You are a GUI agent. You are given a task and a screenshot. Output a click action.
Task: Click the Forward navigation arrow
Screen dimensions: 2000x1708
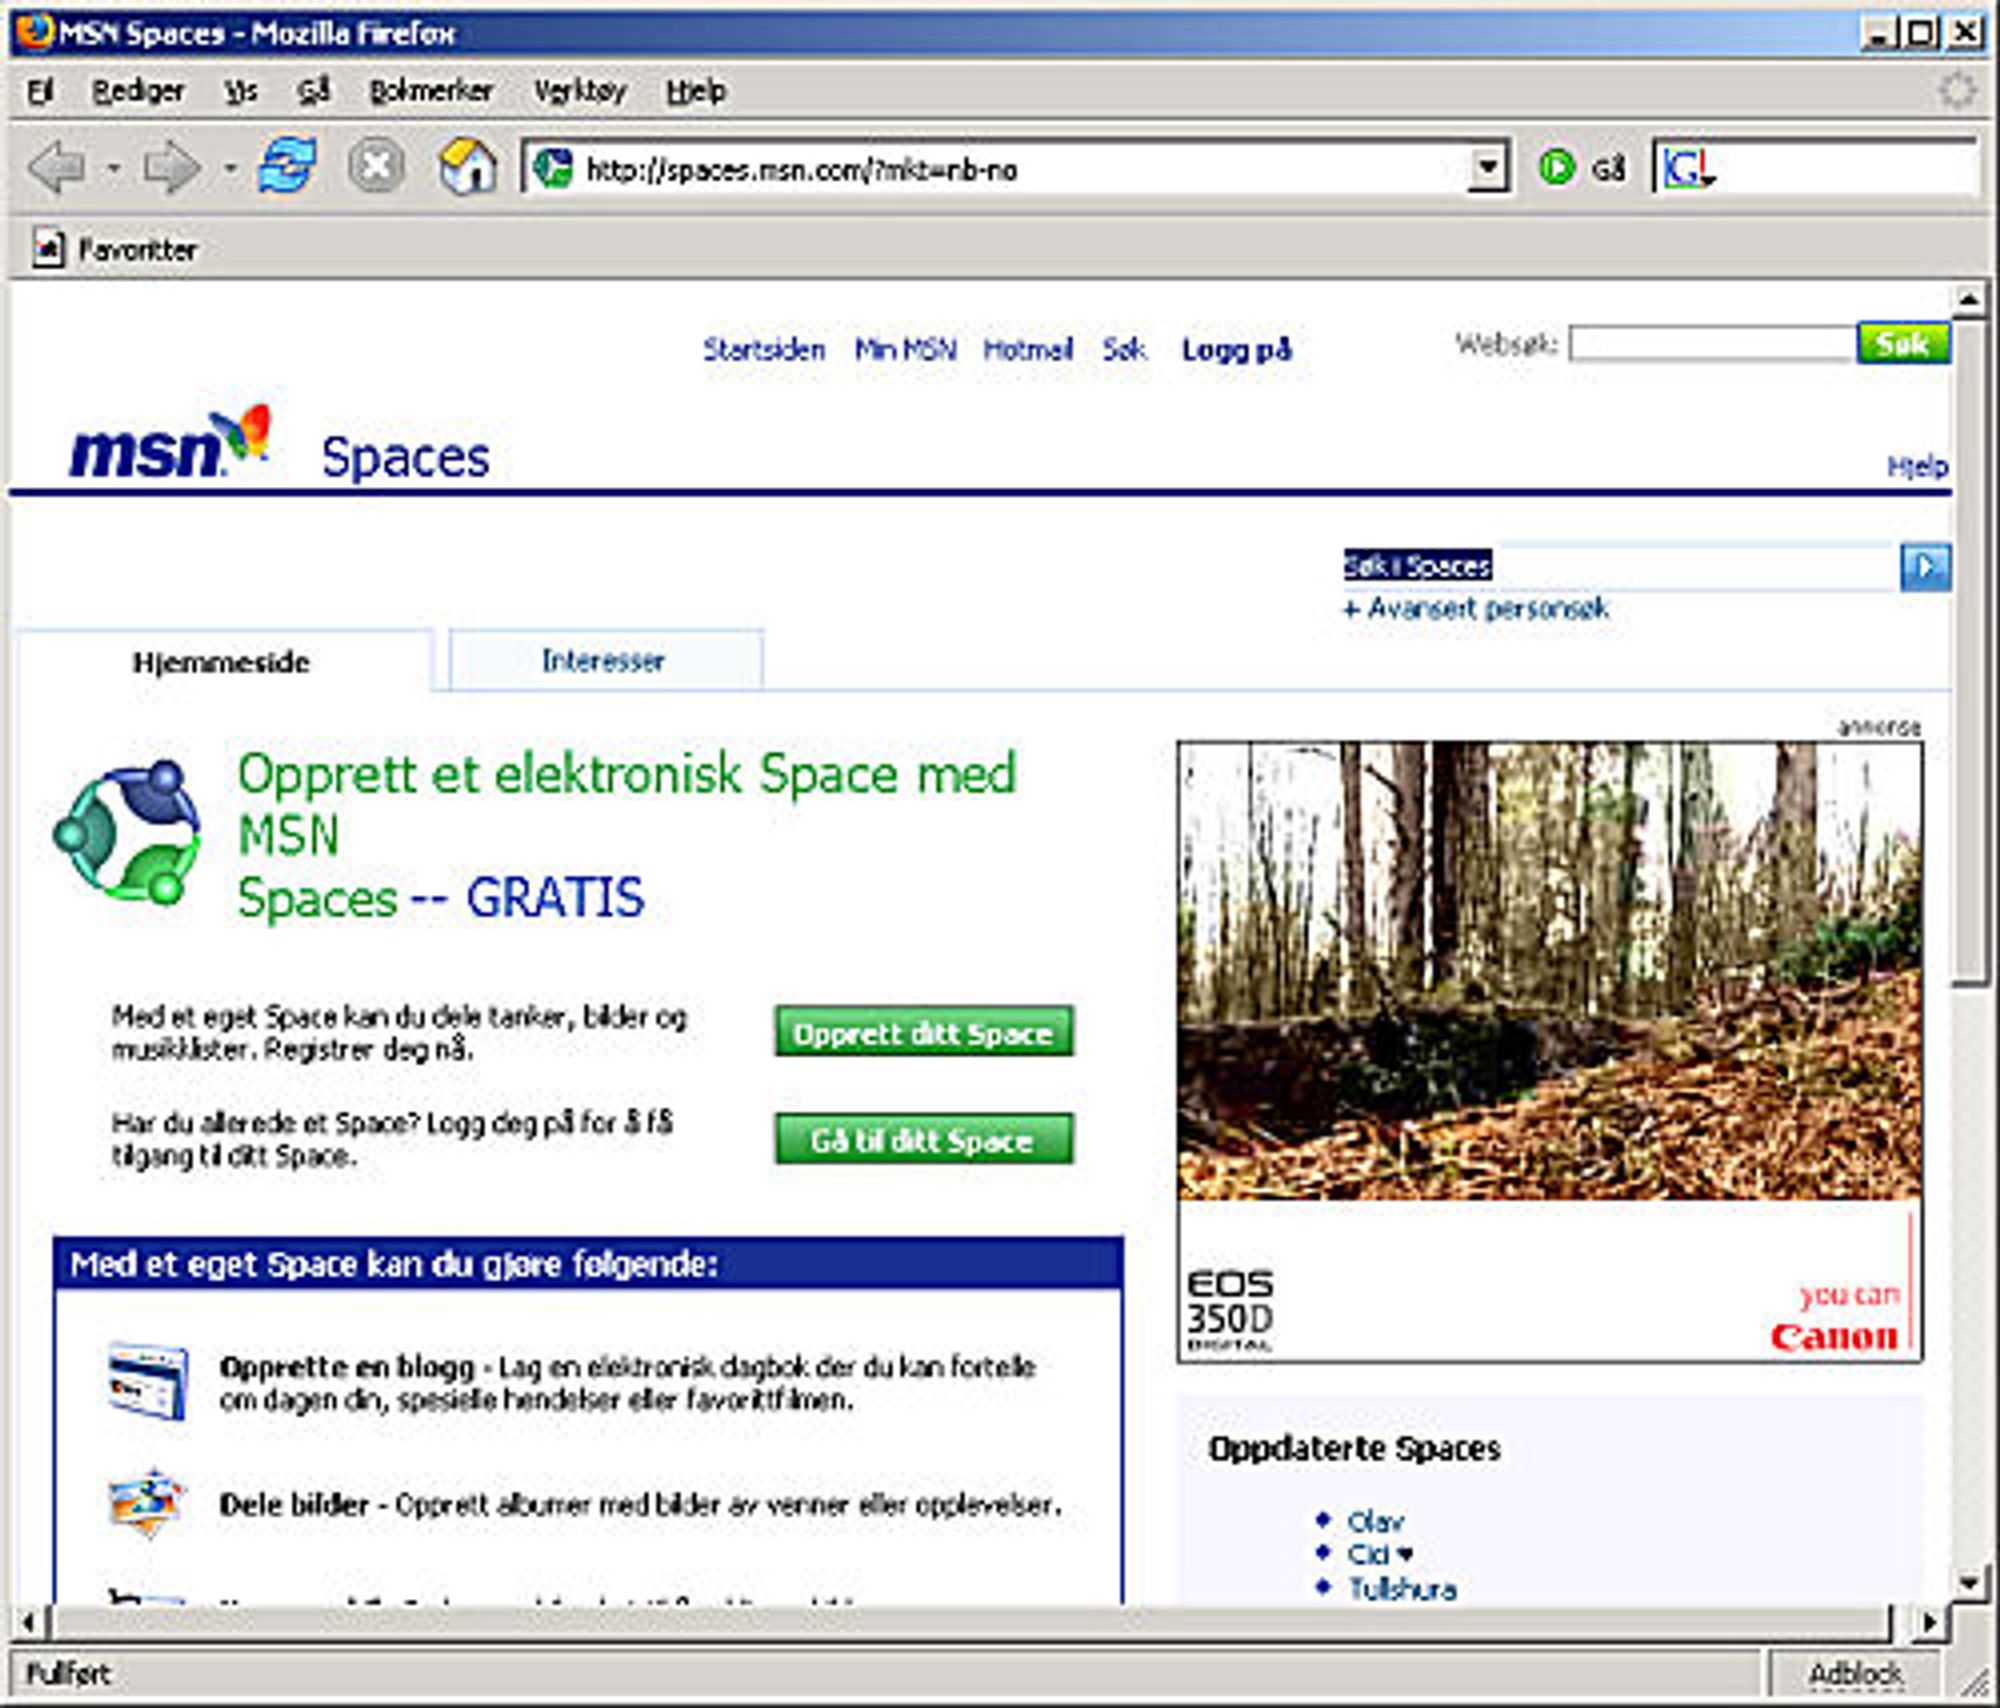(x=172, y=167)
